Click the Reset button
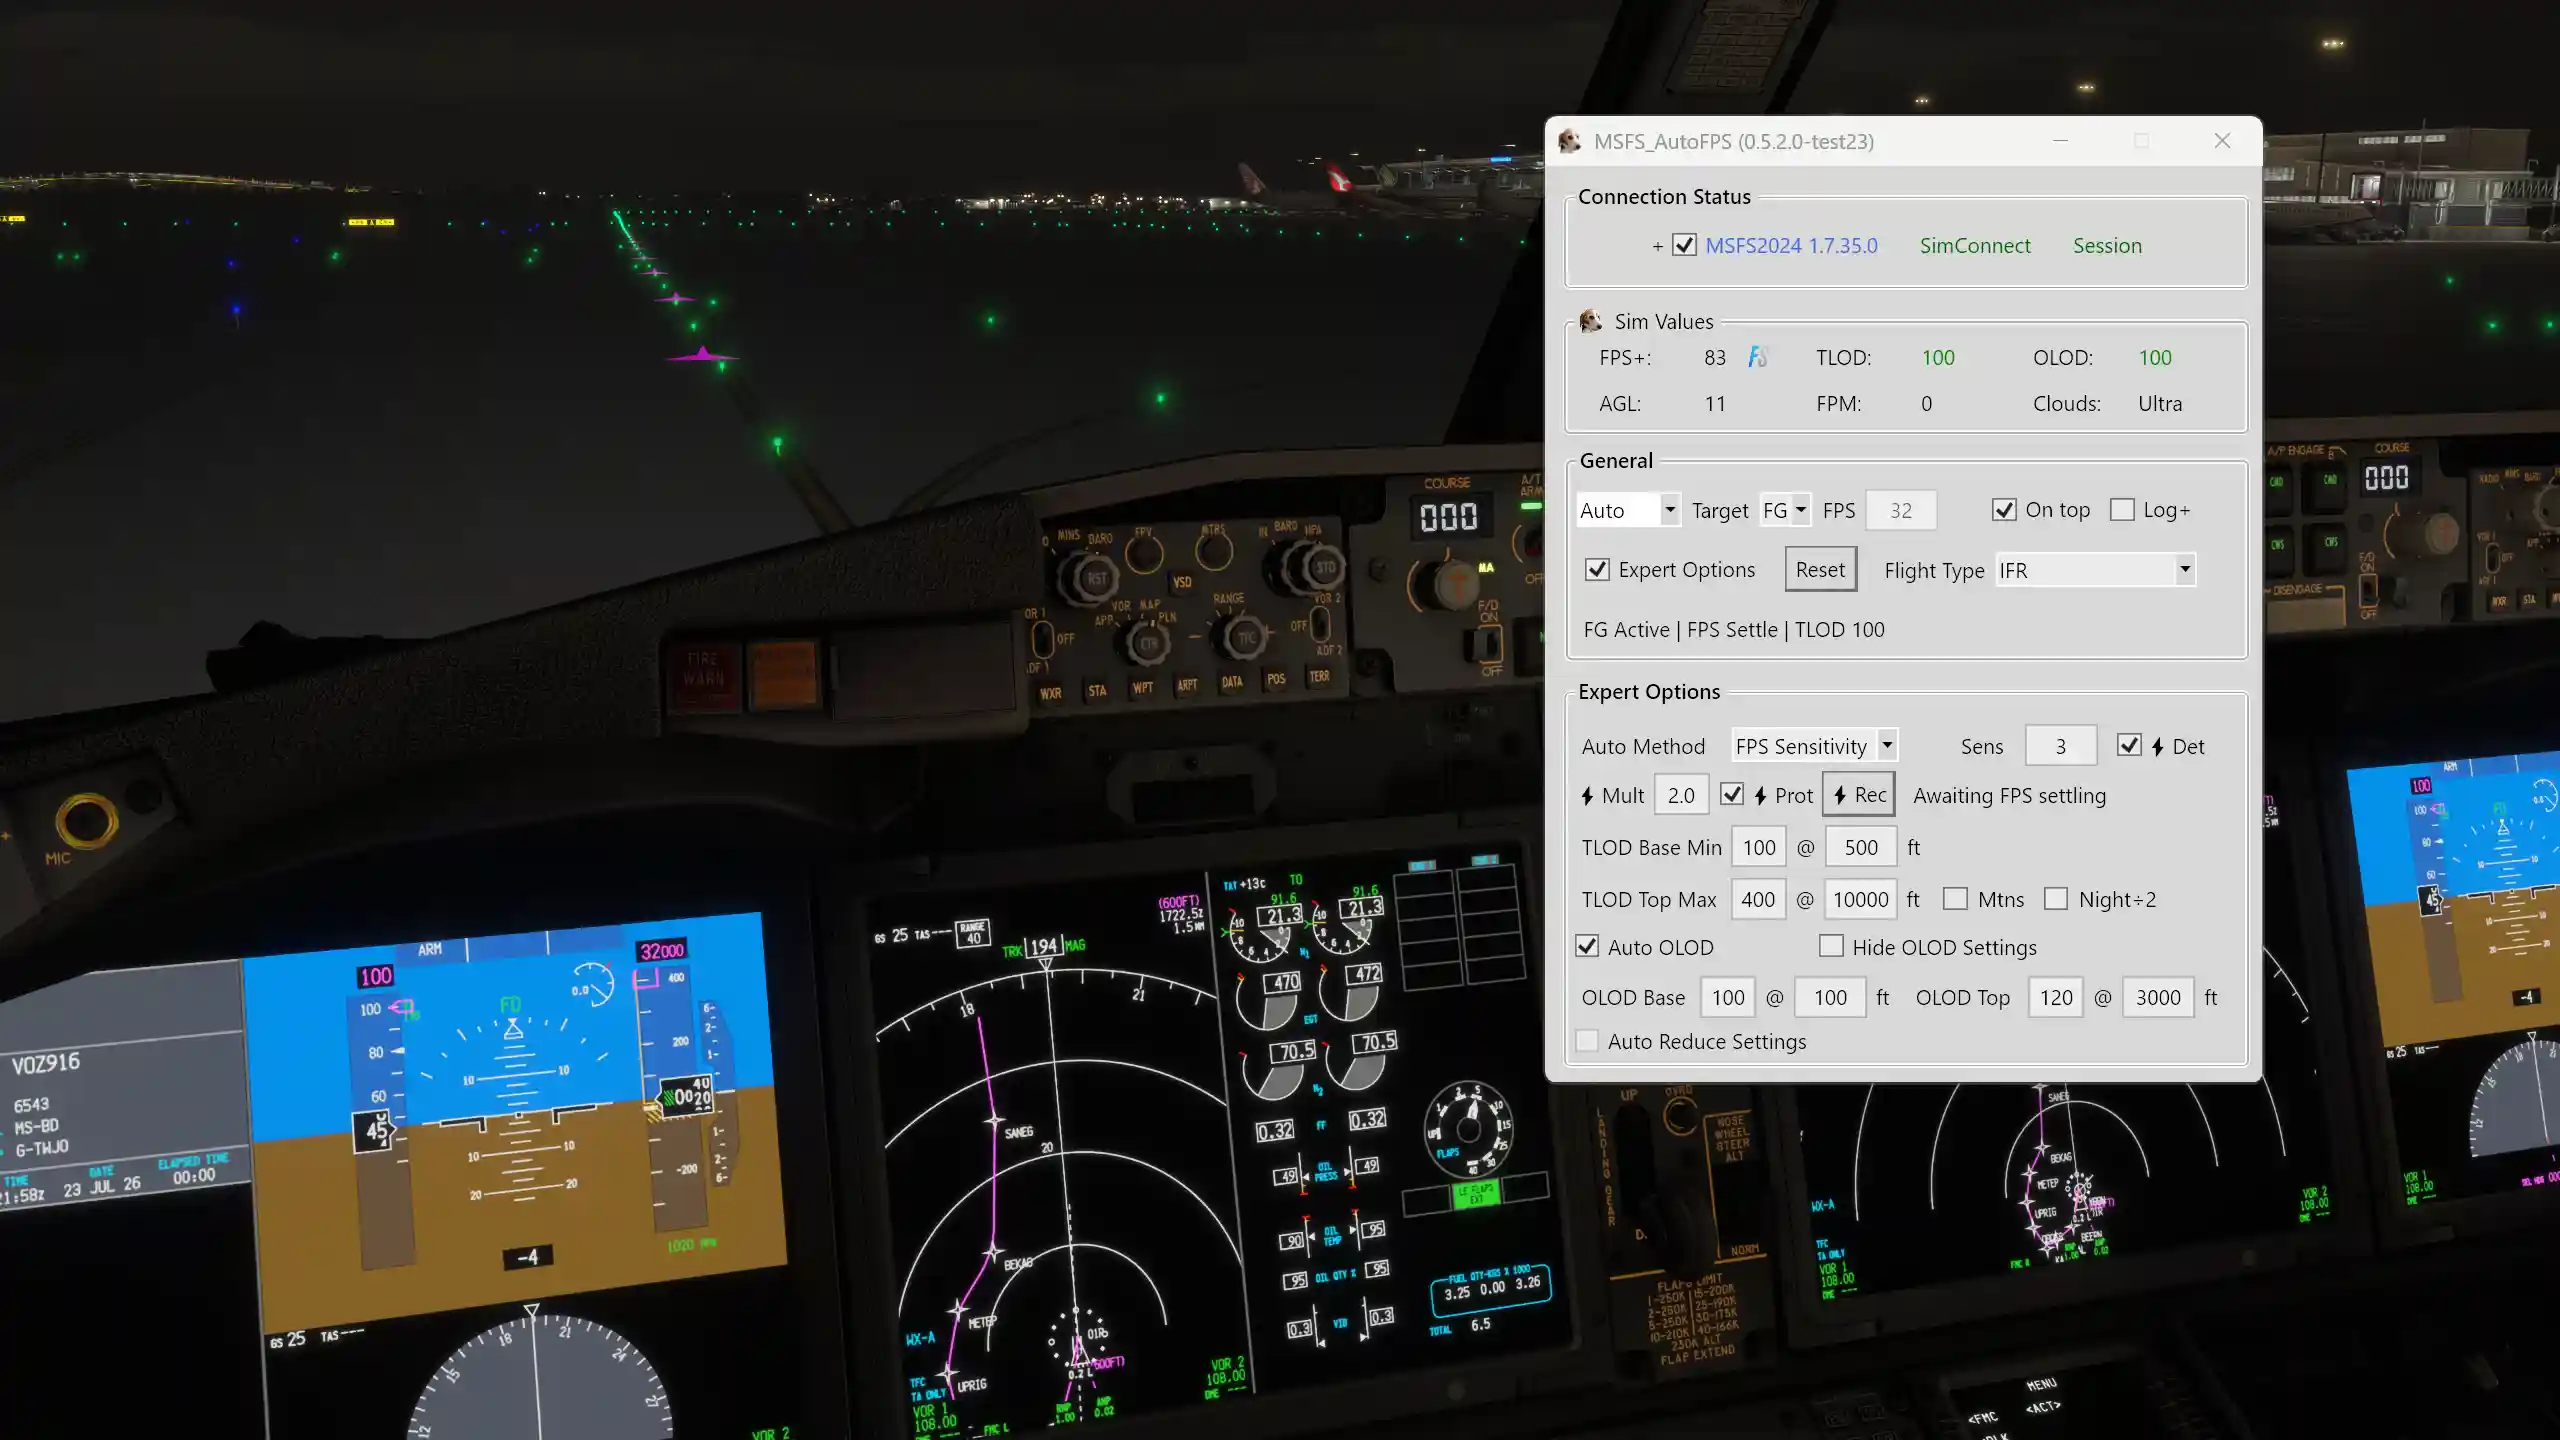The width and height of the screenshot is (2560, 1440). [x=1820, y=569]
